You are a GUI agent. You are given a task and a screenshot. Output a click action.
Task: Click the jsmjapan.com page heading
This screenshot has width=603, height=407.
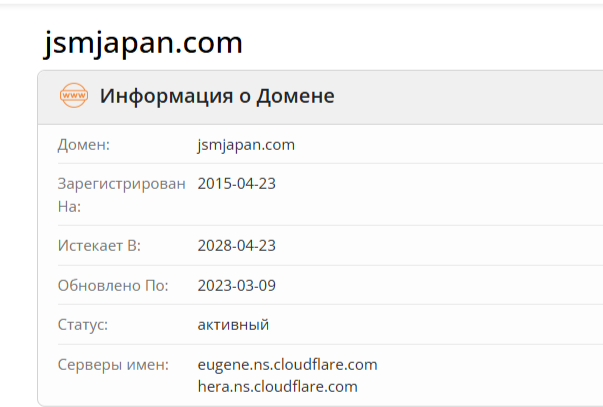click(x=143, y=43)
